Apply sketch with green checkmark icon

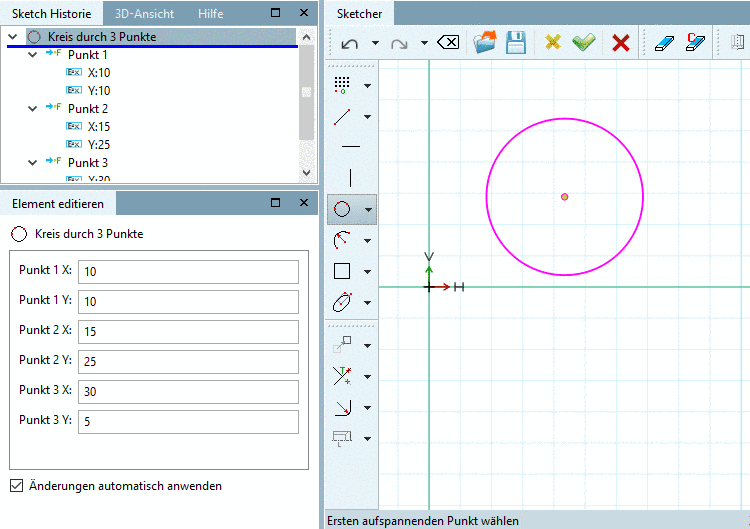point(584,43)
